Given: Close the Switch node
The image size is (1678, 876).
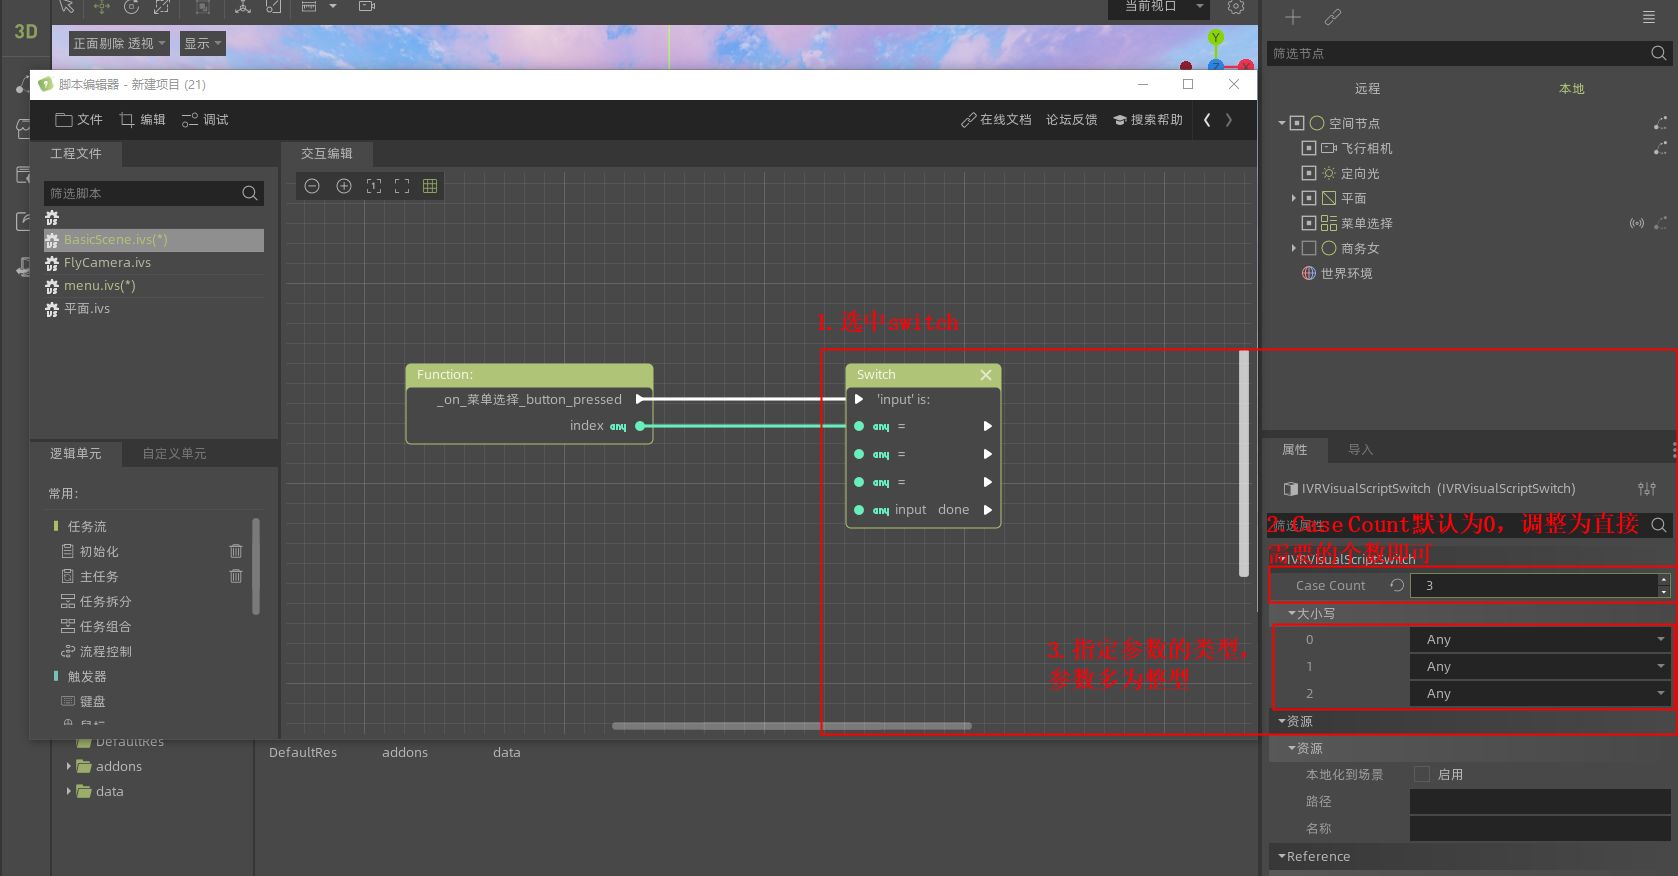Looking at the screenshot, I should click(986, 375).
